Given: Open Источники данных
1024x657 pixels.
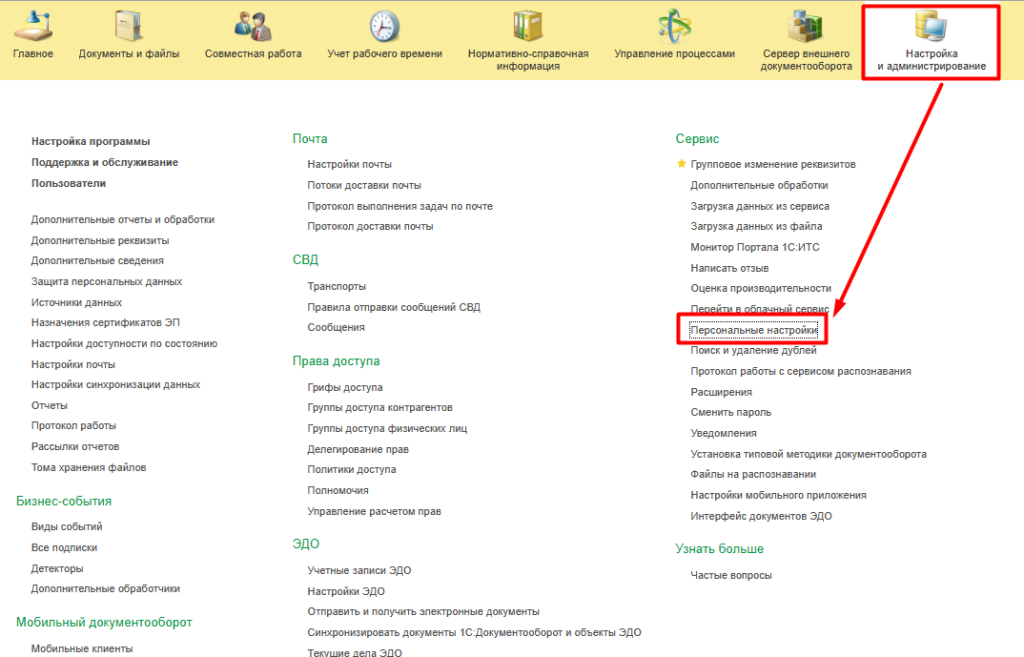Looking at the screenshot, I should pyautogui.click(x=76, y=302).
